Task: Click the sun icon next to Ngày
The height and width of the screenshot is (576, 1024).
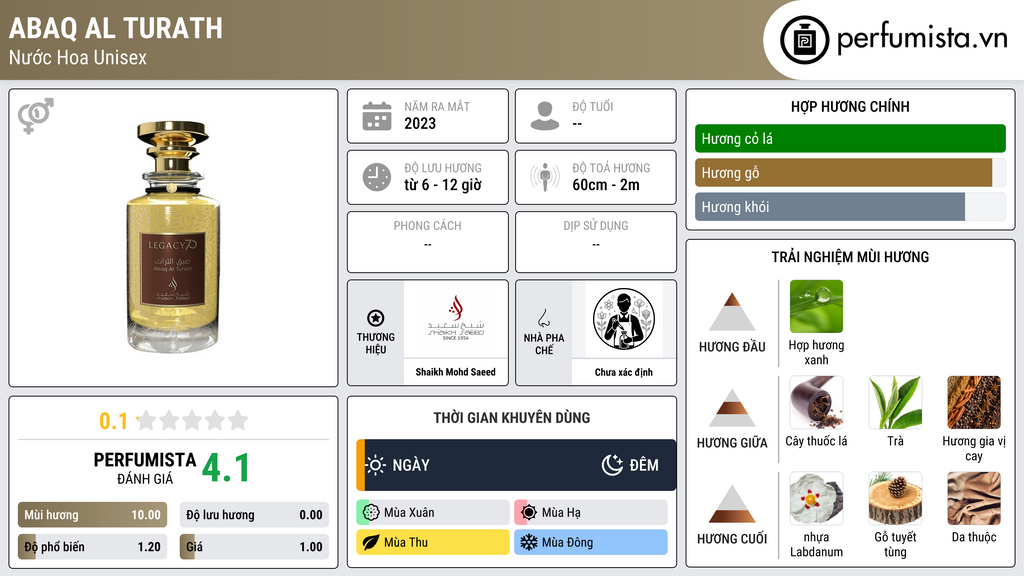Action: (x=376, y=465)
